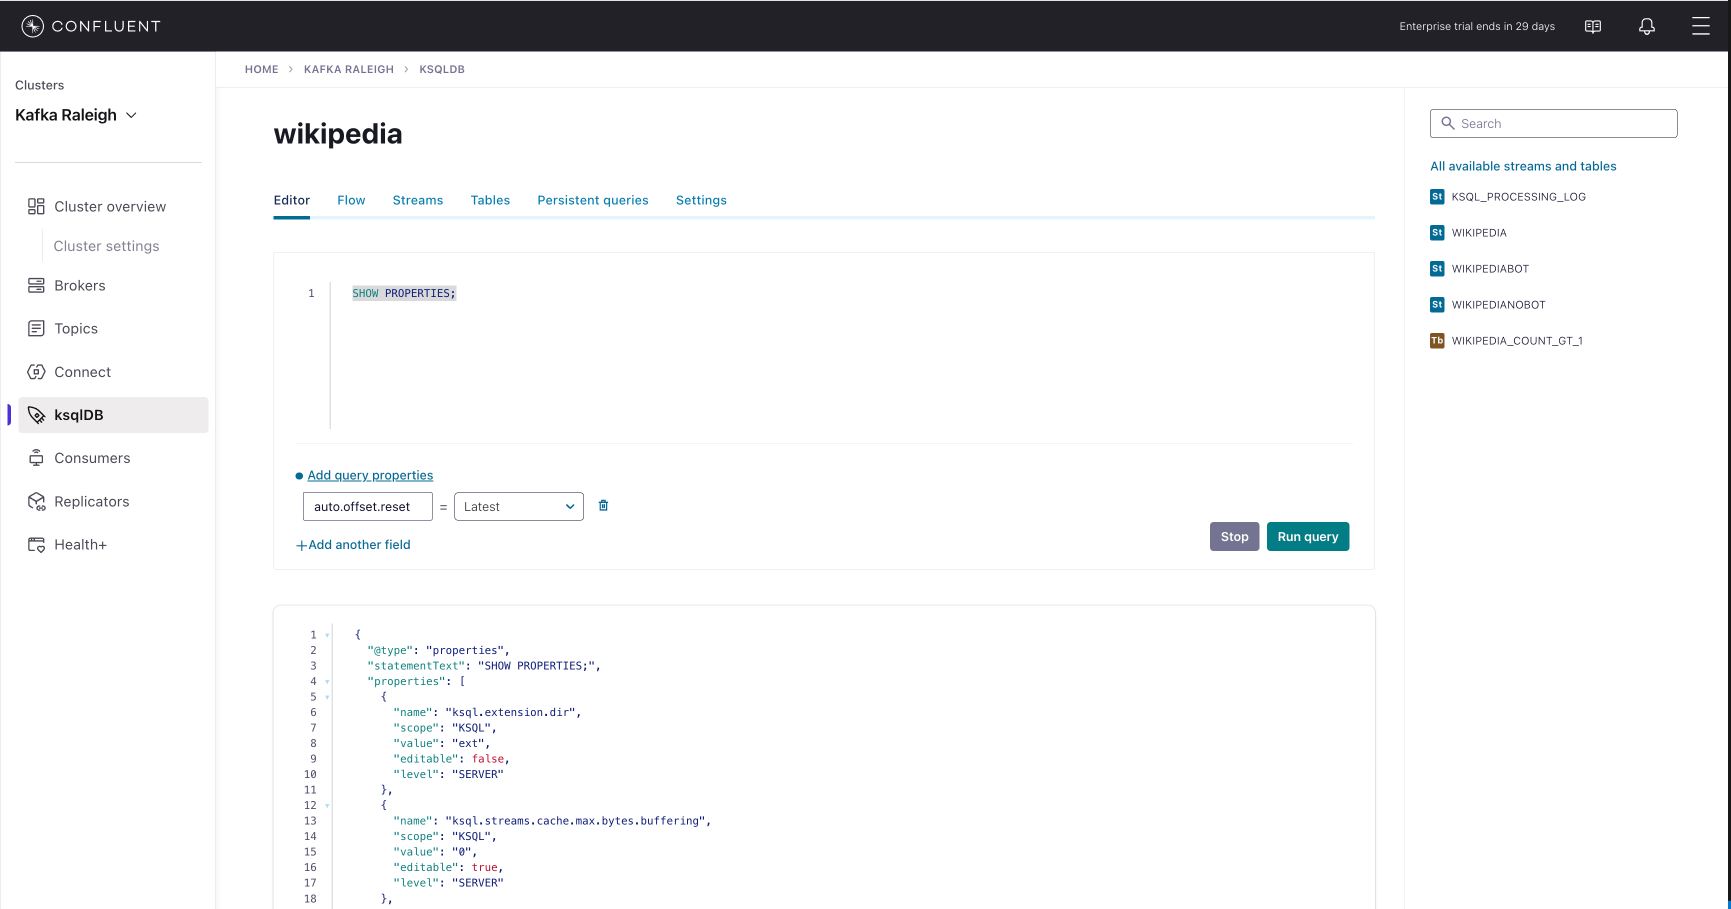Collapse JSON line 4 properties array

point(327,682)
